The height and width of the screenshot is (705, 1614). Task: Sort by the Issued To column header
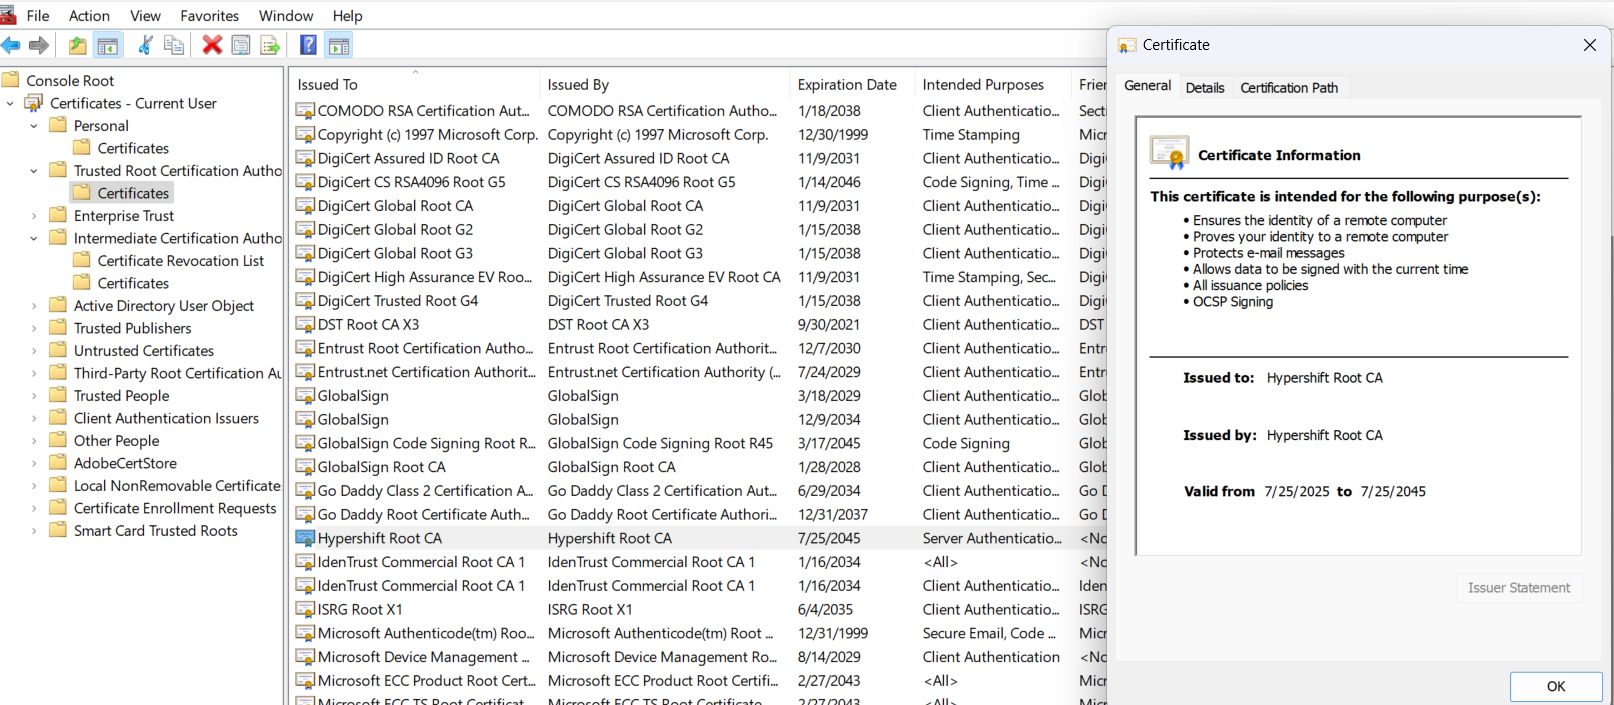(415, 85)
